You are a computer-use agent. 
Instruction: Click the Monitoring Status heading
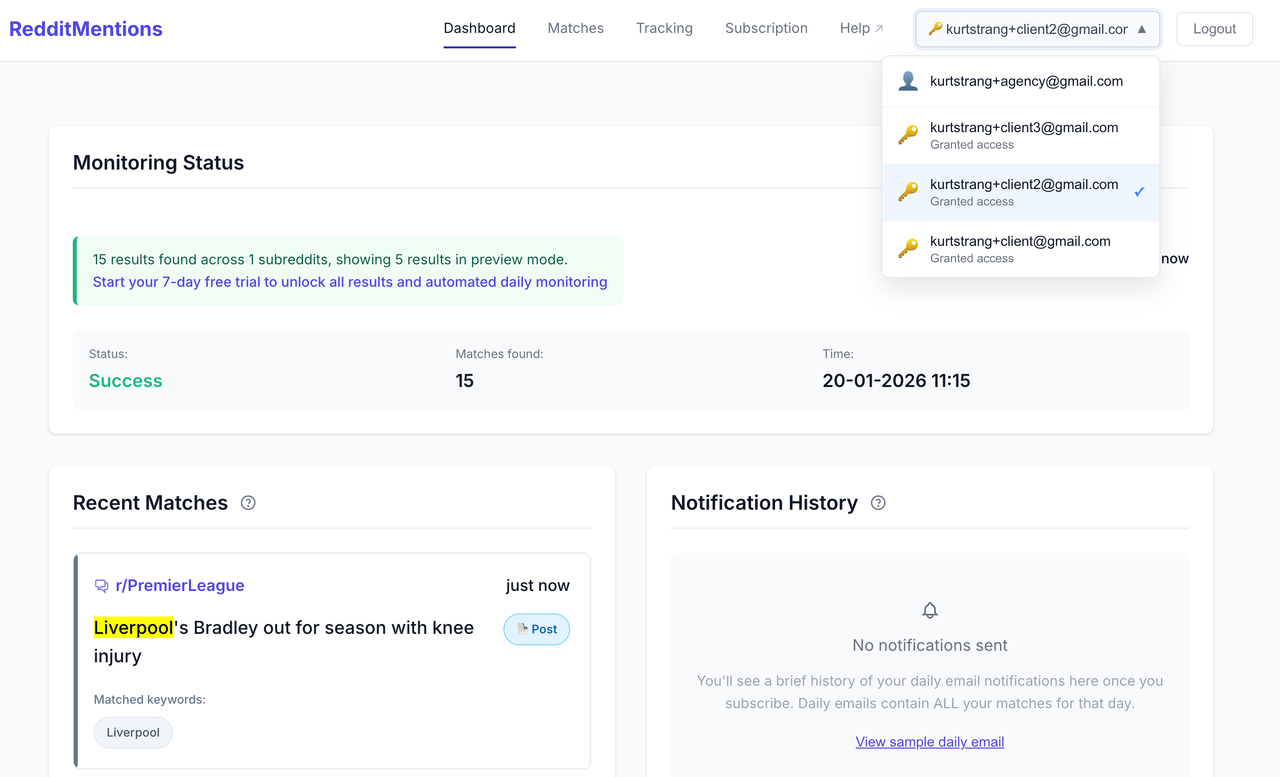tap(158, 163)
